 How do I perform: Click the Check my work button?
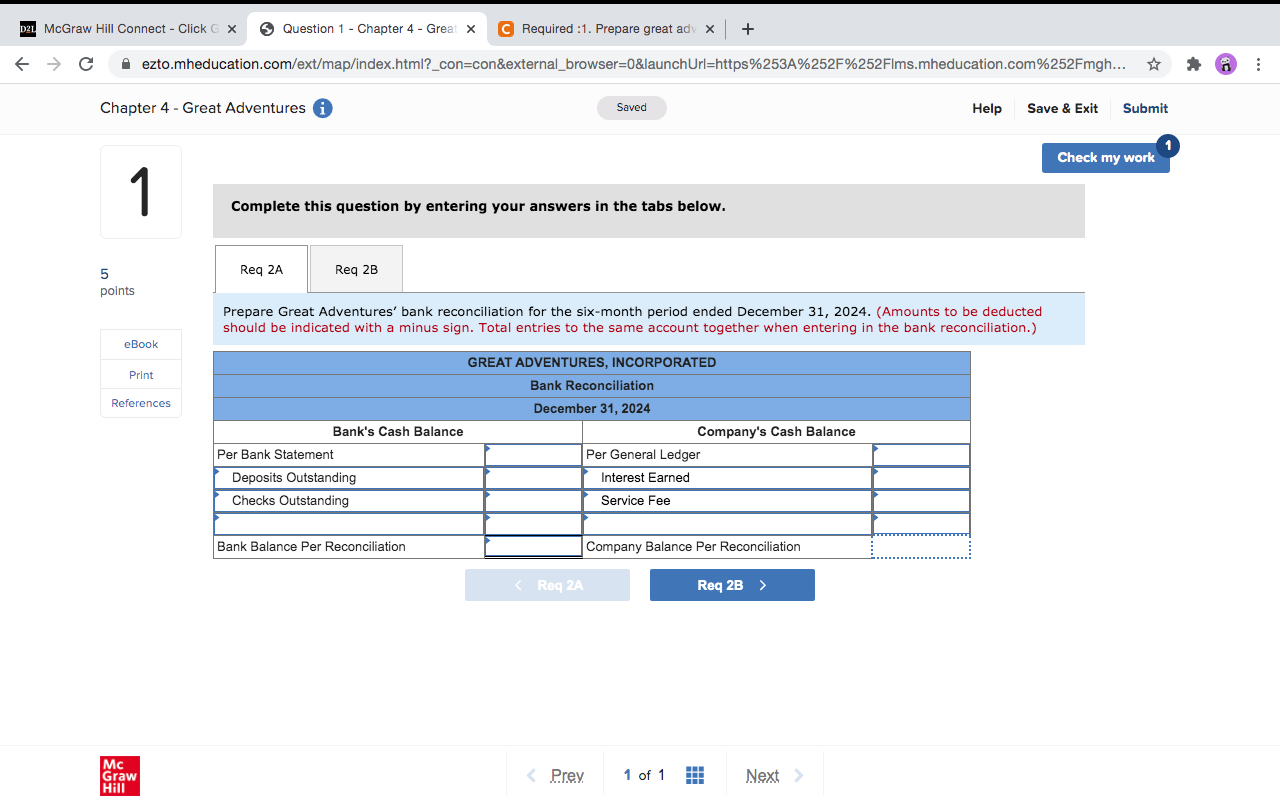1106,158
